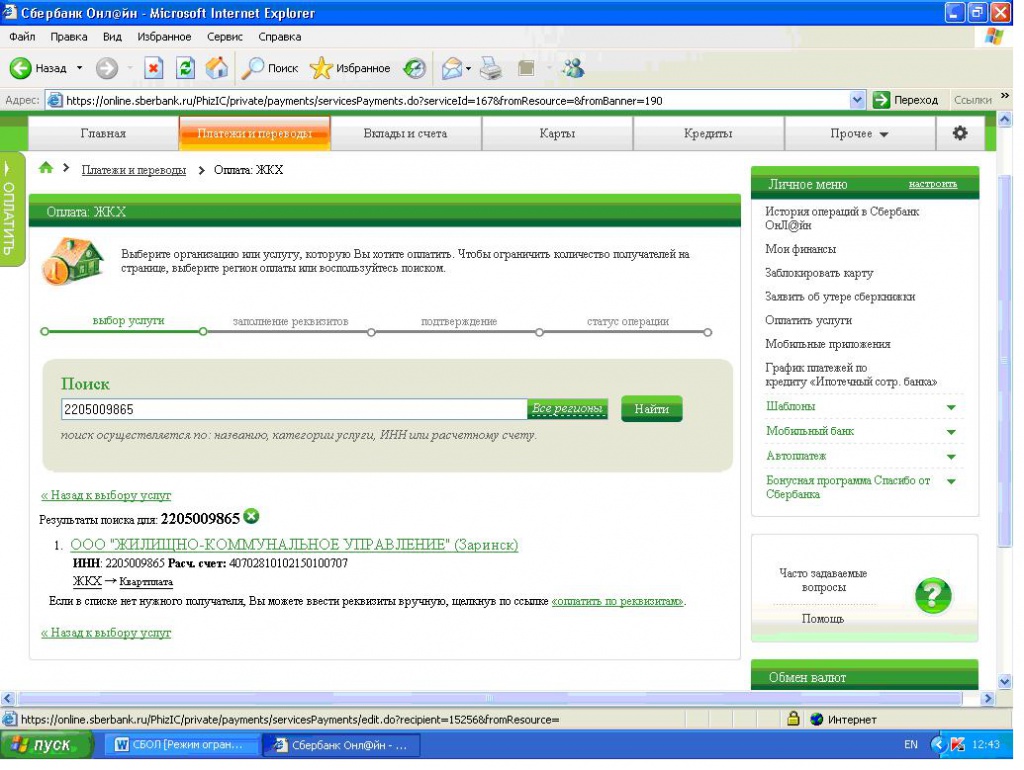Open the Правка menu

[69, 37]
